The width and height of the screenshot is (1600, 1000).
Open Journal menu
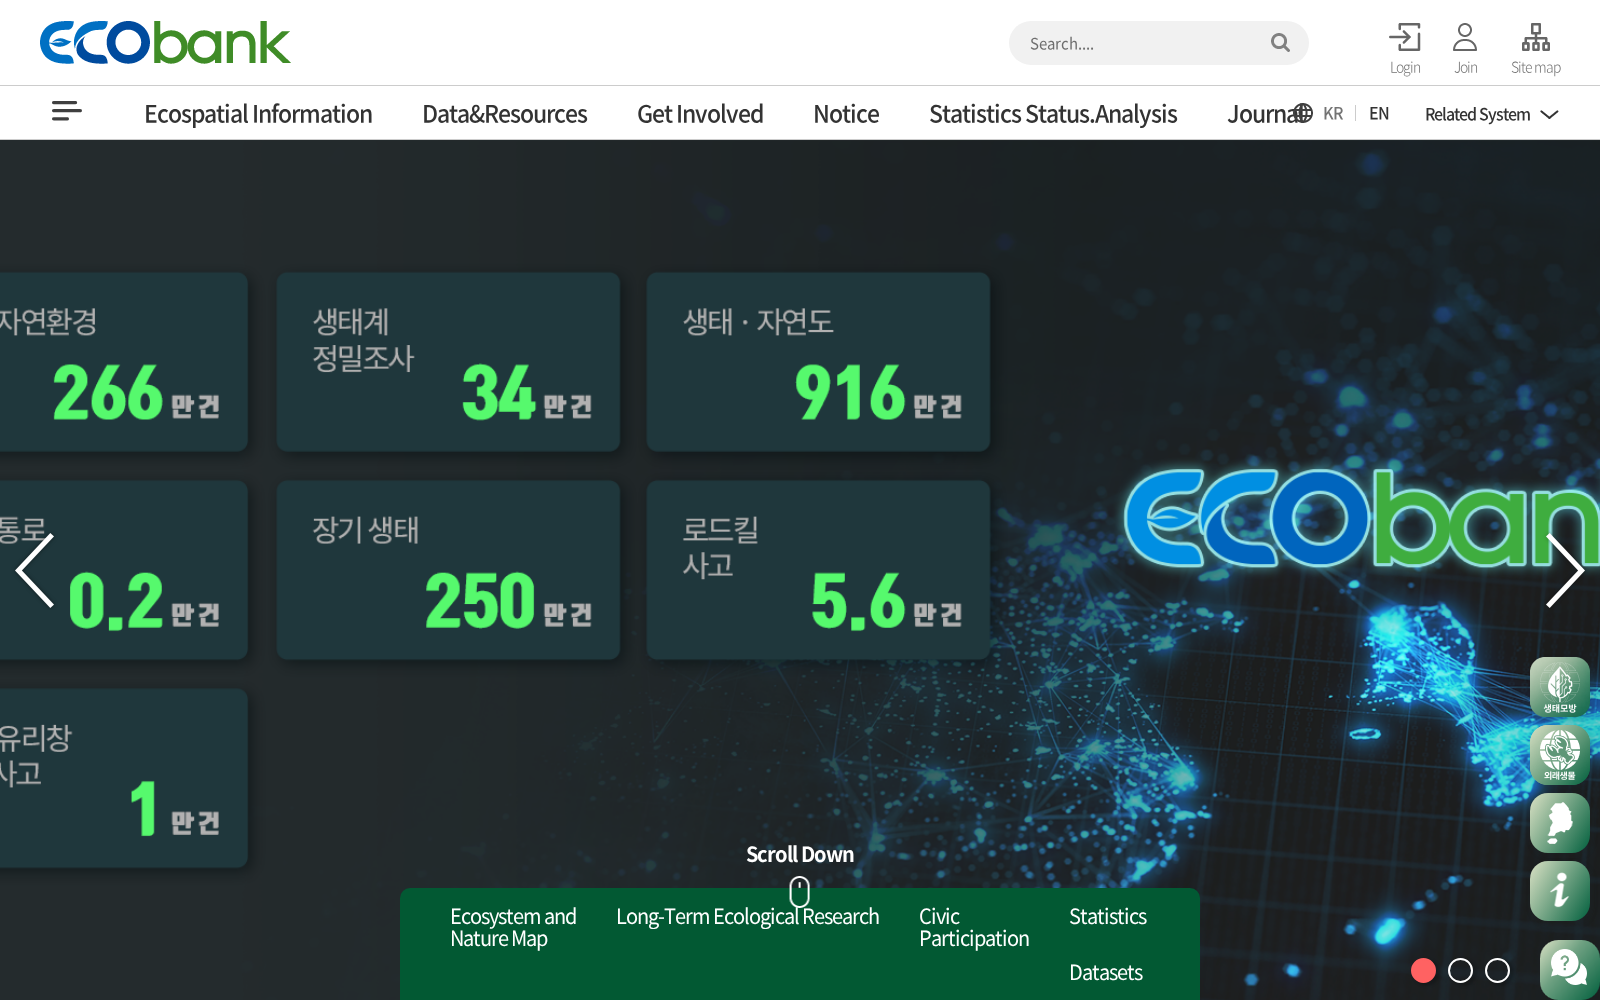tap(1262, 114)
